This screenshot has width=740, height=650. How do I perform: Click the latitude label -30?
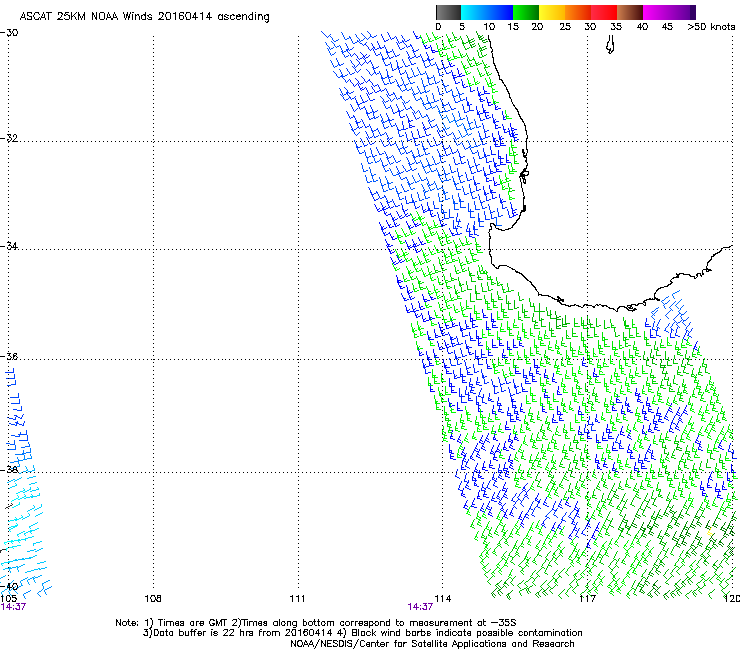[x=10, y=33]
